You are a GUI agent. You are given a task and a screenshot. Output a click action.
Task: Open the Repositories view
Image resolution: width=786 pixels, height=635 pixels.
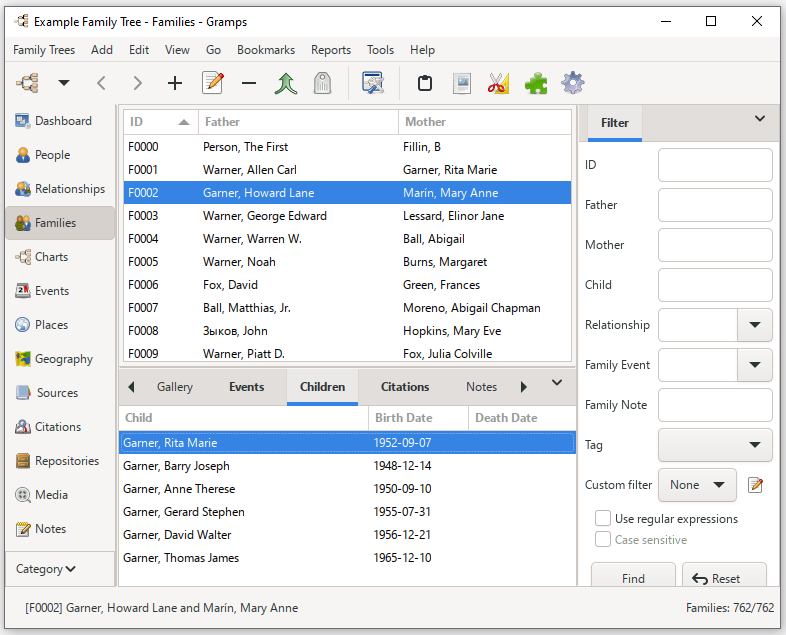click(60, 461)
